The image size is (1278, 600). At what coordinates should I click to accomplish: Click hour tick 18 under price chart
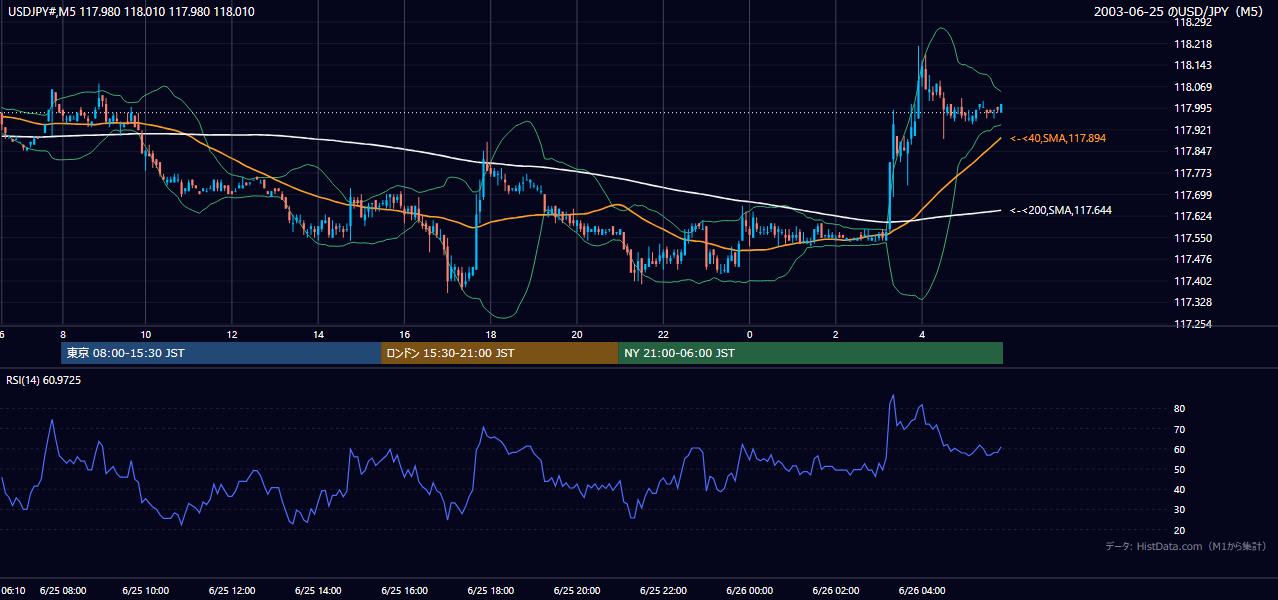490,334
